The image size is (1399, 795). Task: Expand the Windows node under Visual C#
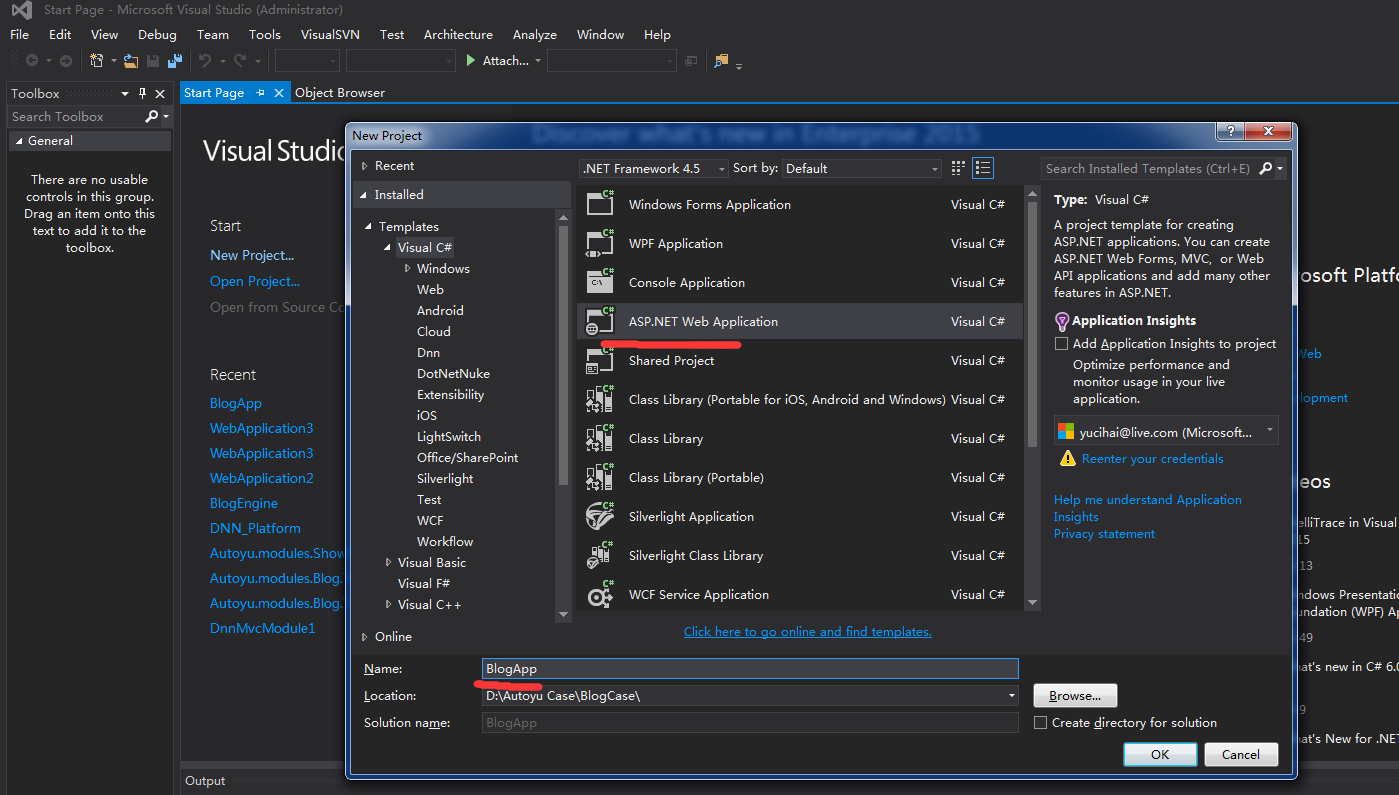coord(407,268)
